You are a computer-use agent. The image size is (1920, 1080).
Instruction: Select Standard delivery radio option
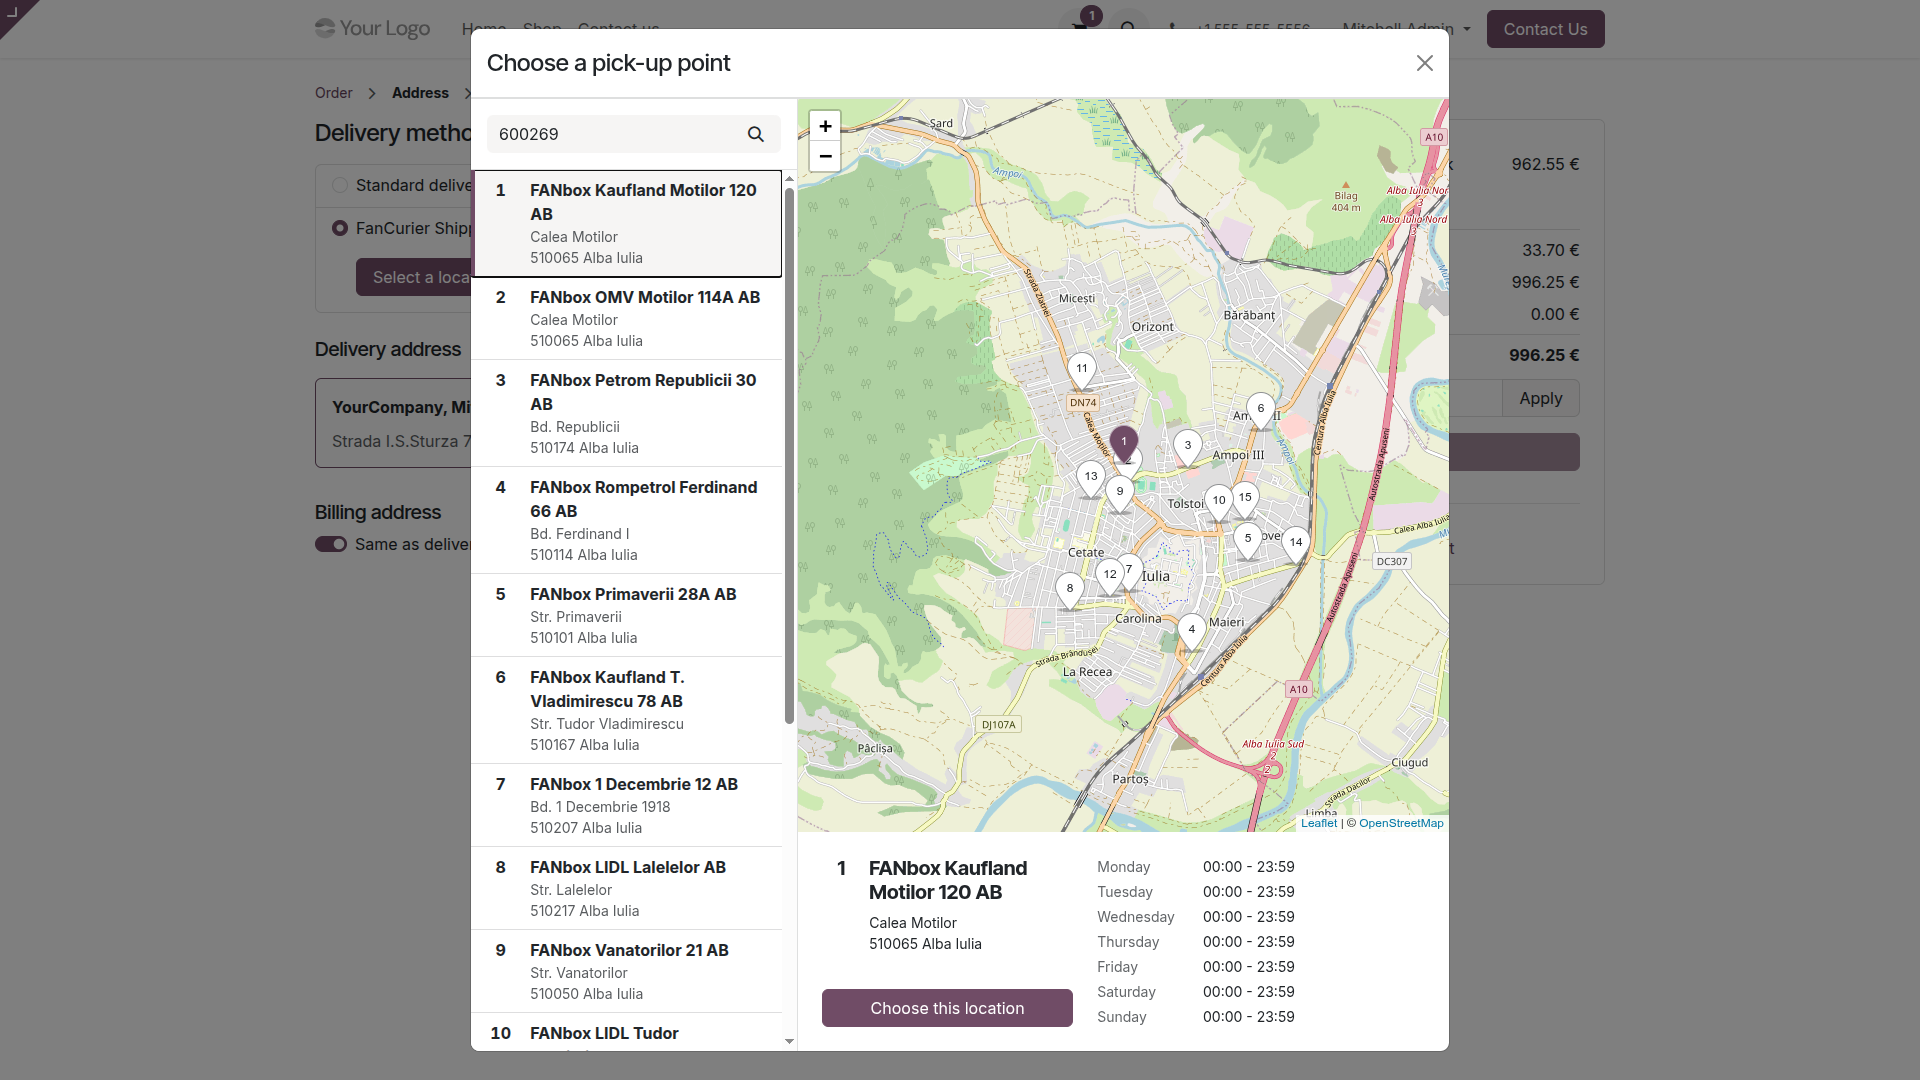[340, 185]
